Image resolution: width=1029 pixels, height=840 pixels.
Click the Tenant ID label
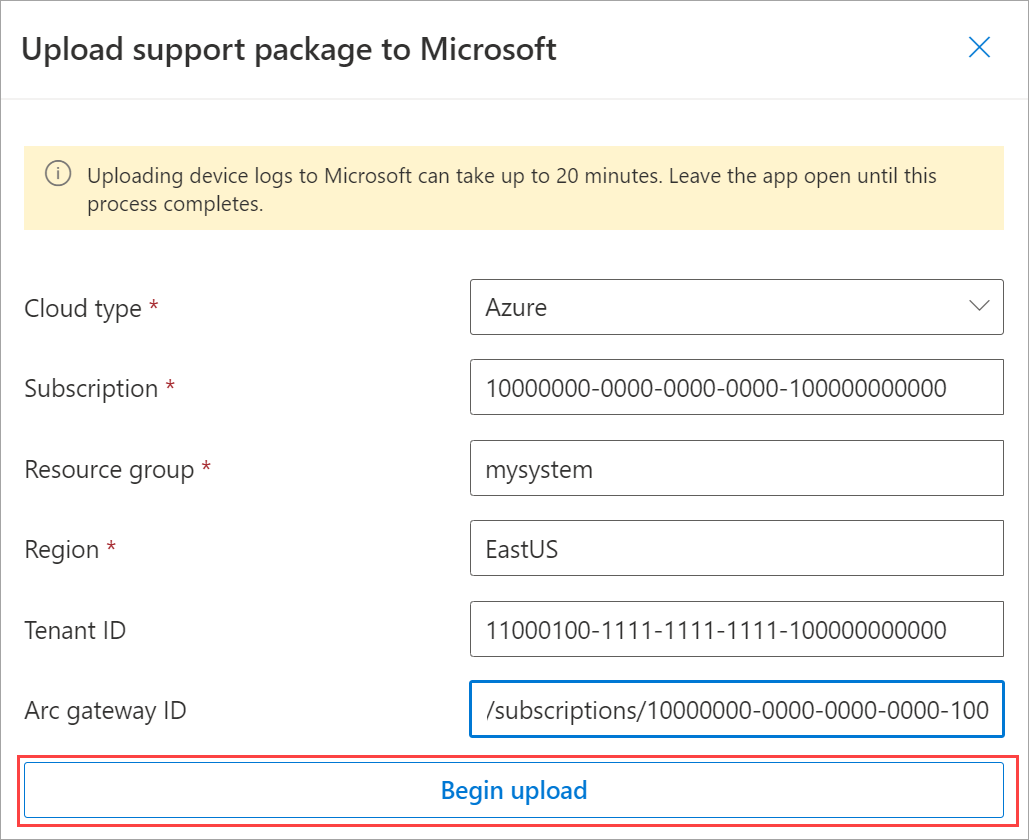(x=75, y=630)
